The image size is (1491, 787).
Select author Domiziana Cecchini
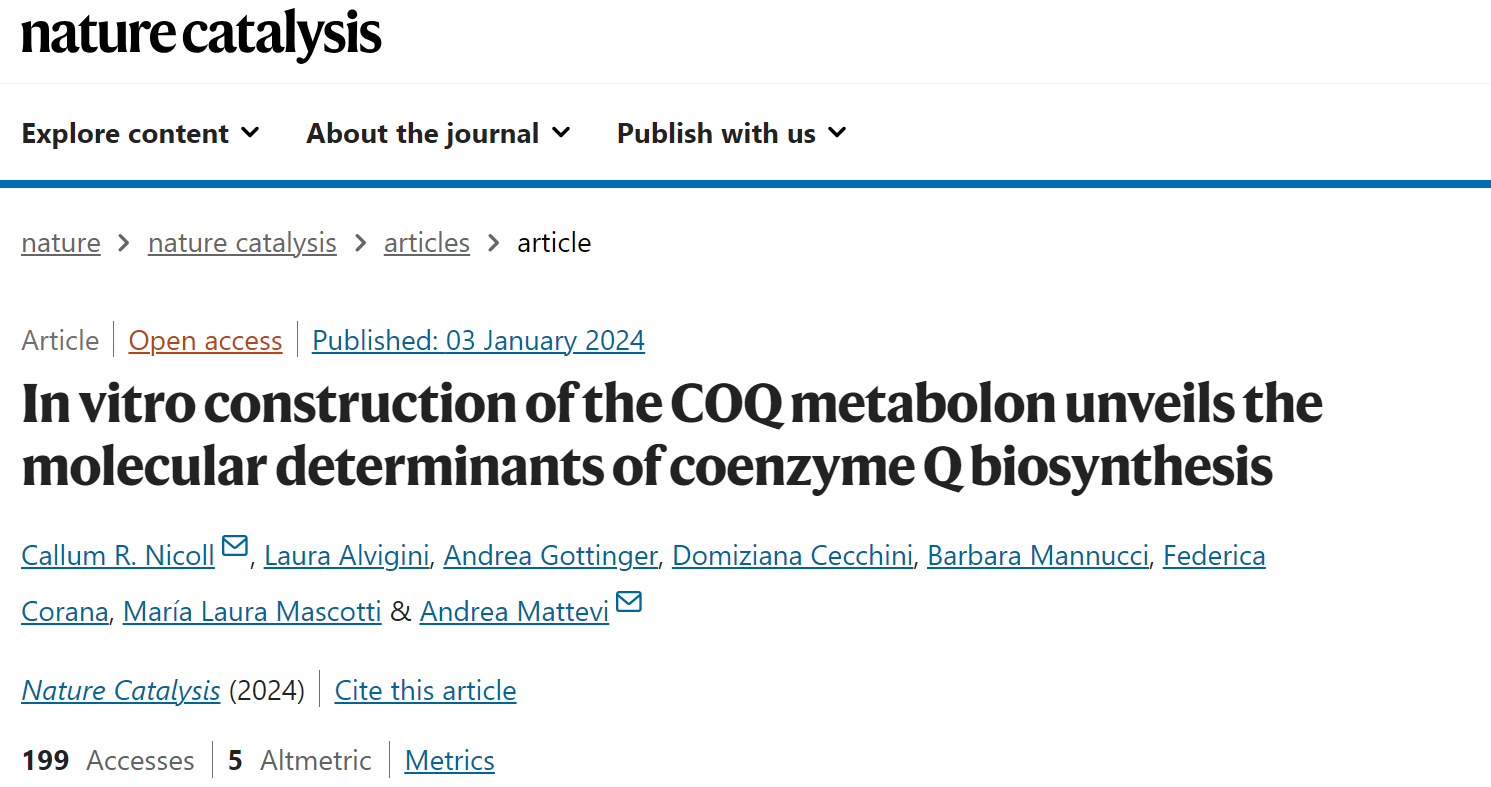pos(793,555)
